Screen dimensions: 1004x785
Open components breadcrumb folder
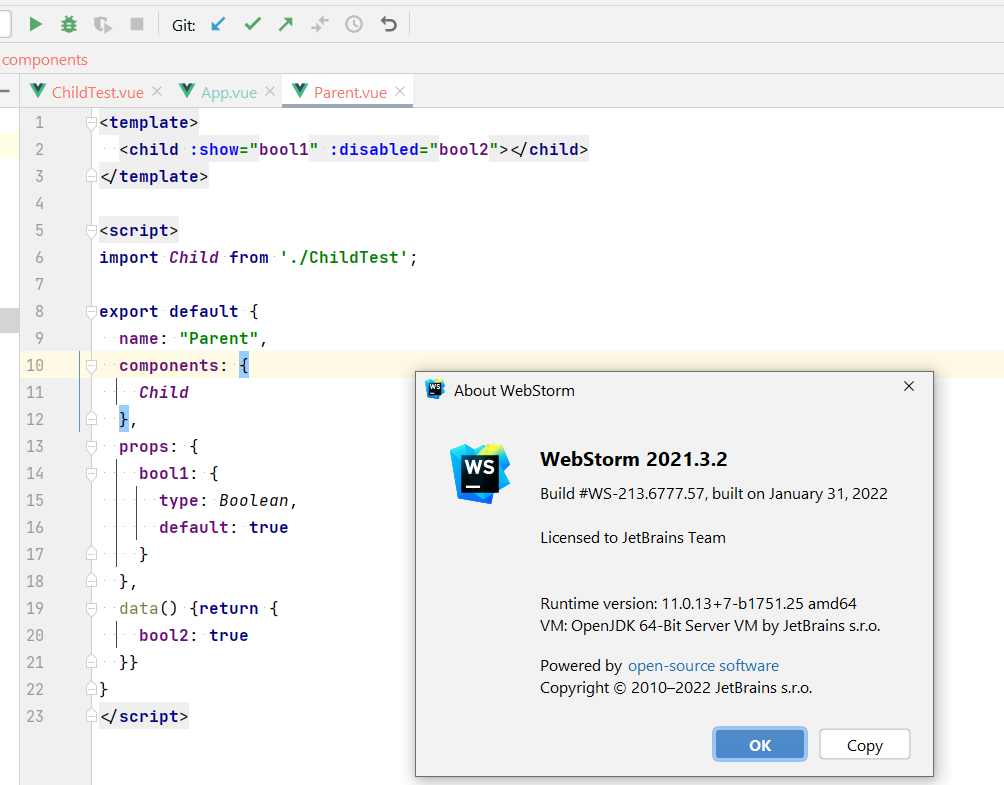(x=45, y=60)
